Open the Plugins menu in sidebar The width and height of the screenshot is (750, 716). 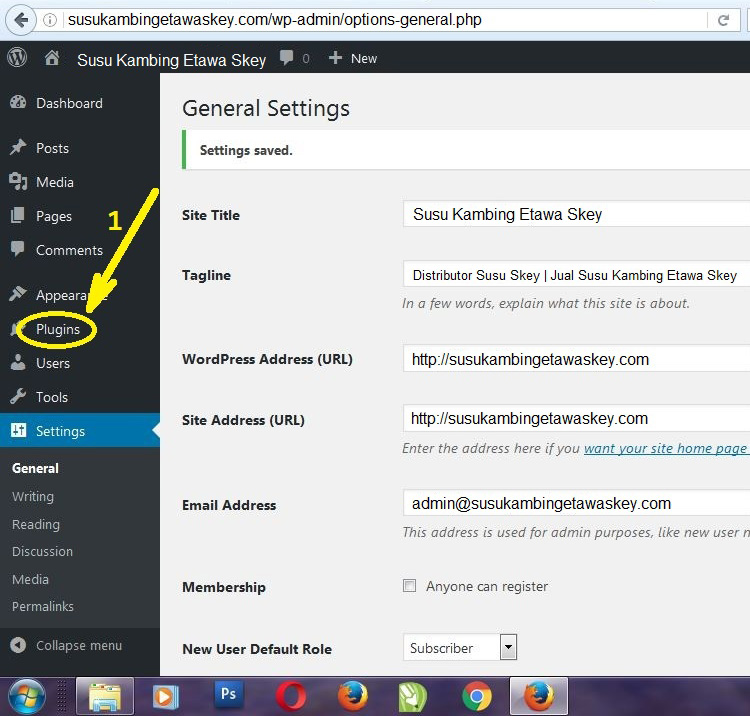click(57, 329)
